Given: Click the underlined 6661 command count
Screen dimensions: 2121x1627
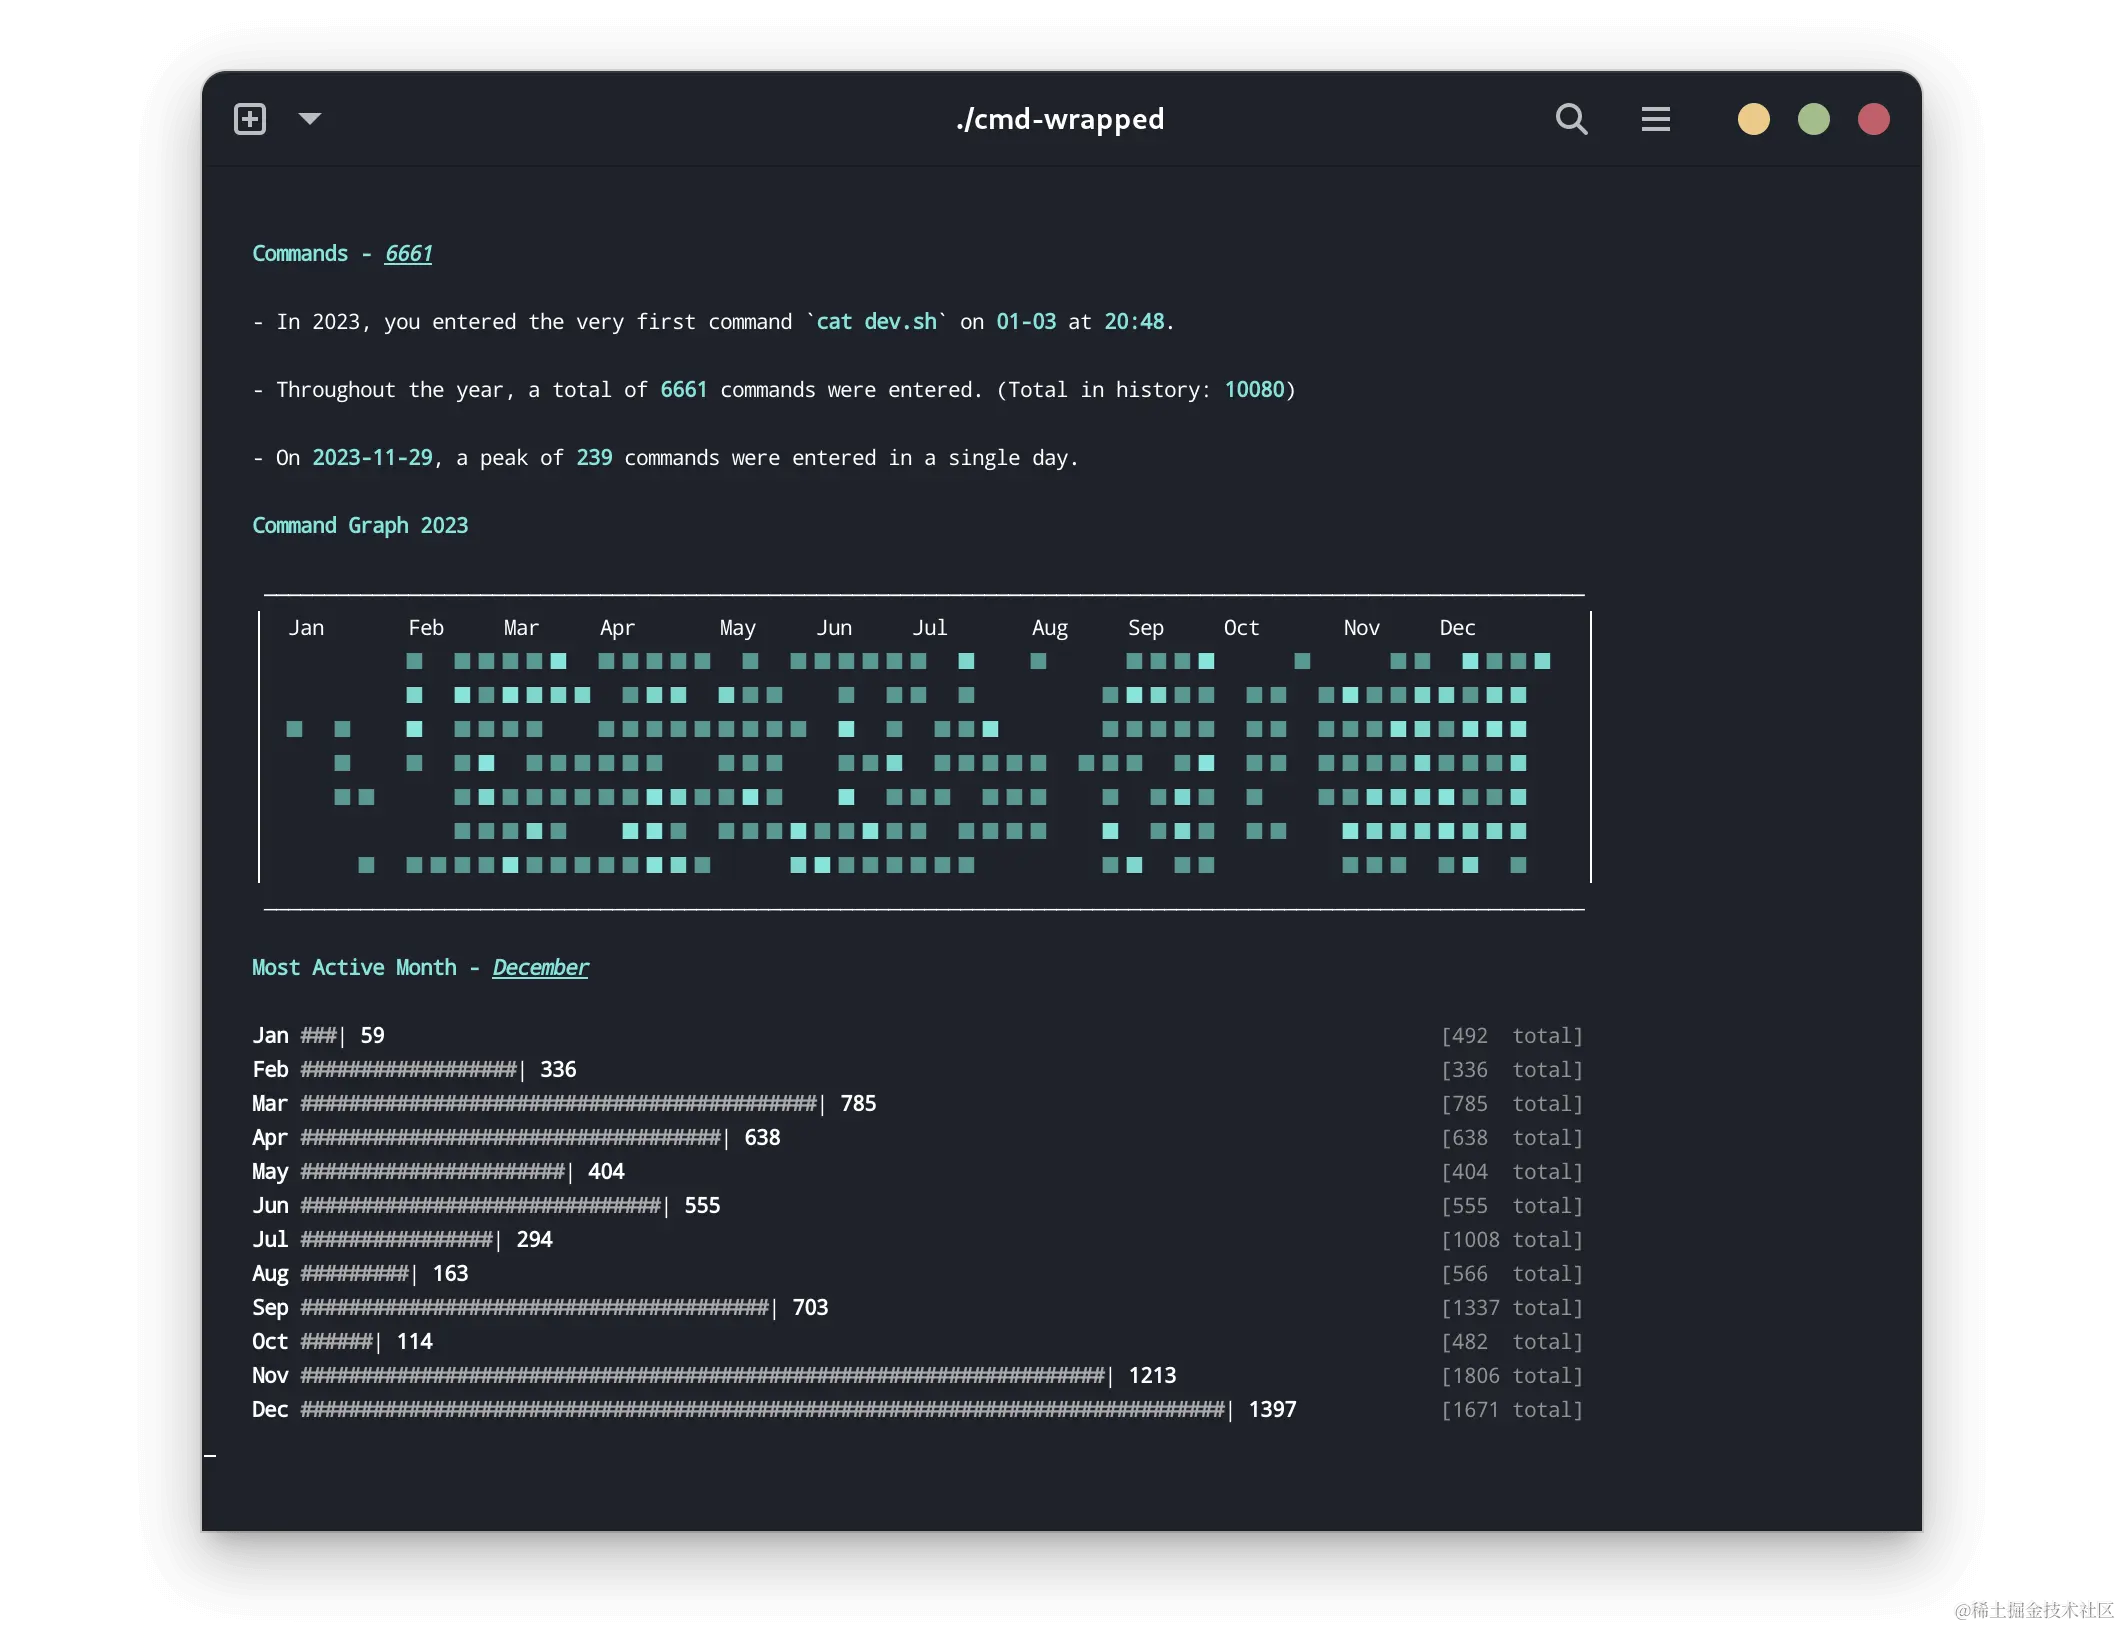Looking at the screenshot, I should click(x=408, y=254).
